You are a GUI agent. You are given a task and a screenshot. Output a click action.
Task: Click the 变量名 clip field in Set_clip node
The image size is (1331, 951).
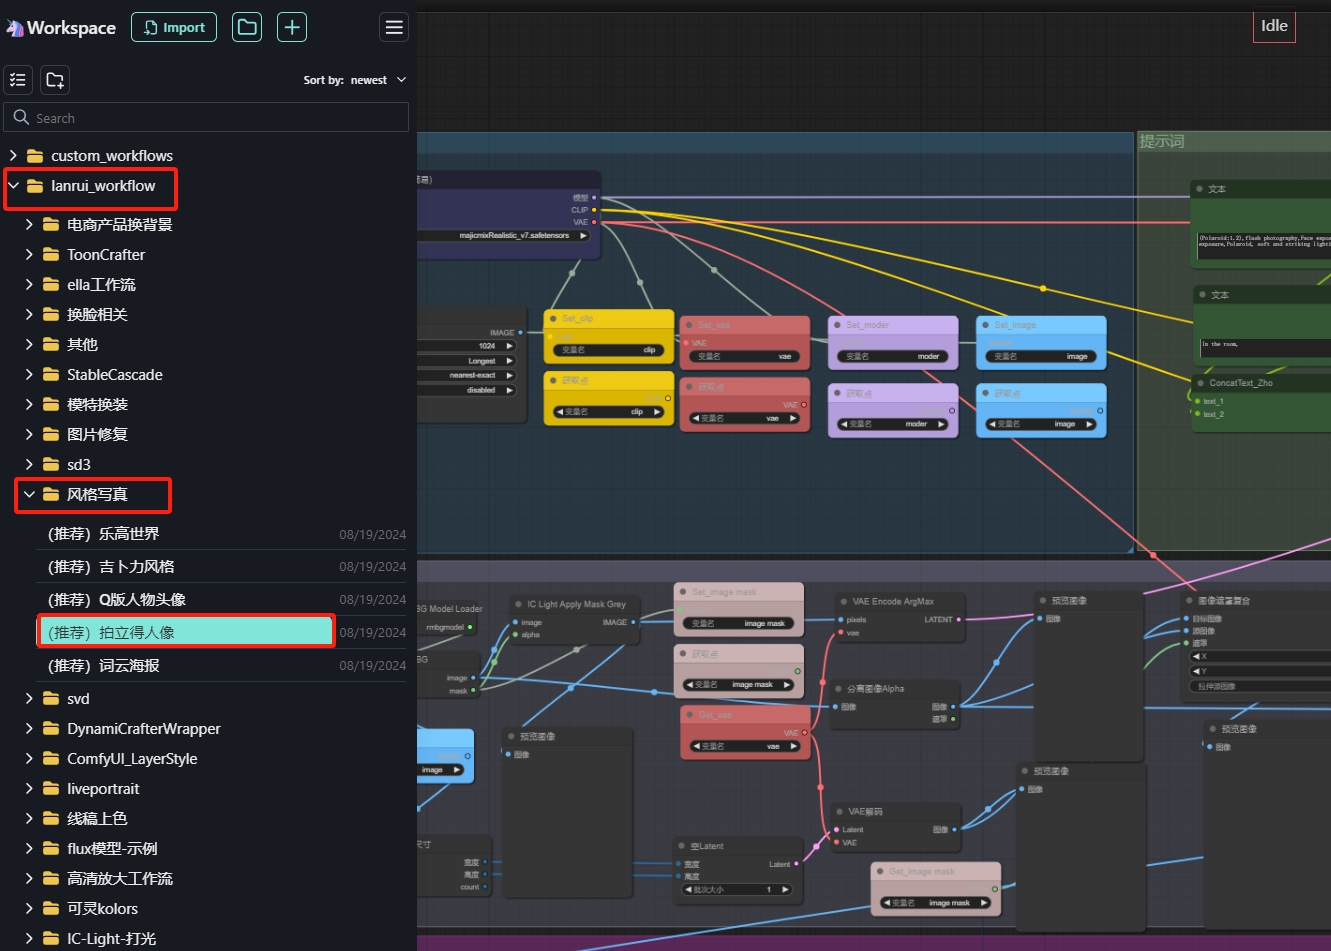coord(608,350)
